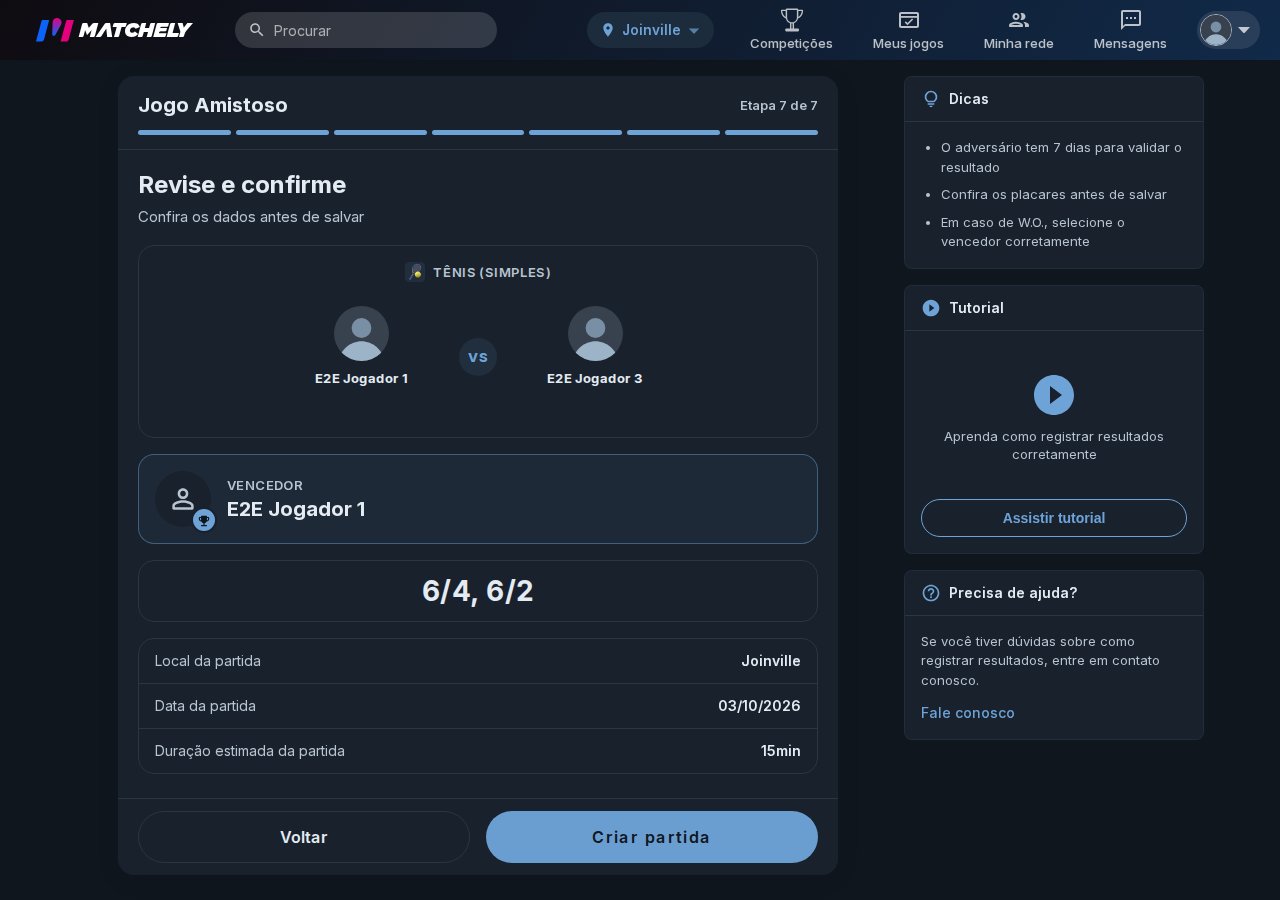Click E2E Jogador 3 avatar
The image size is (1280, 900).
[x=595, y=333]
